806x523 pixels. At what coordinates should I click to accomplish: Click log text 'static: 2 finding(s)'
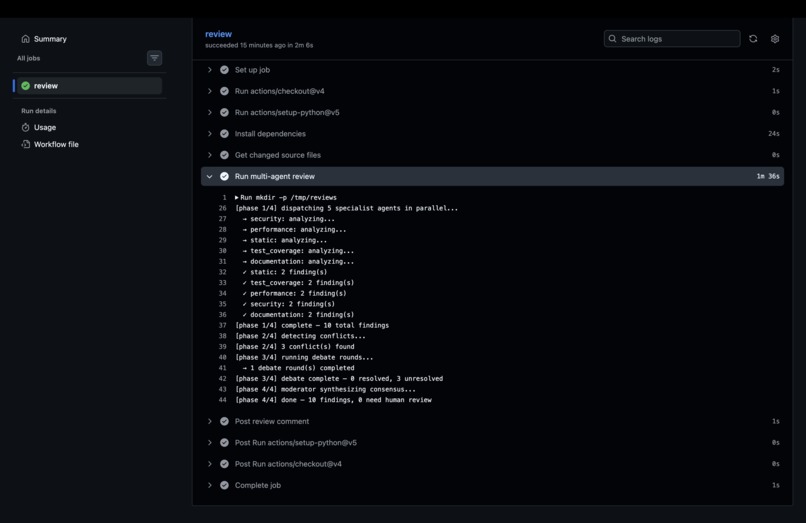[x=288, y=272]
